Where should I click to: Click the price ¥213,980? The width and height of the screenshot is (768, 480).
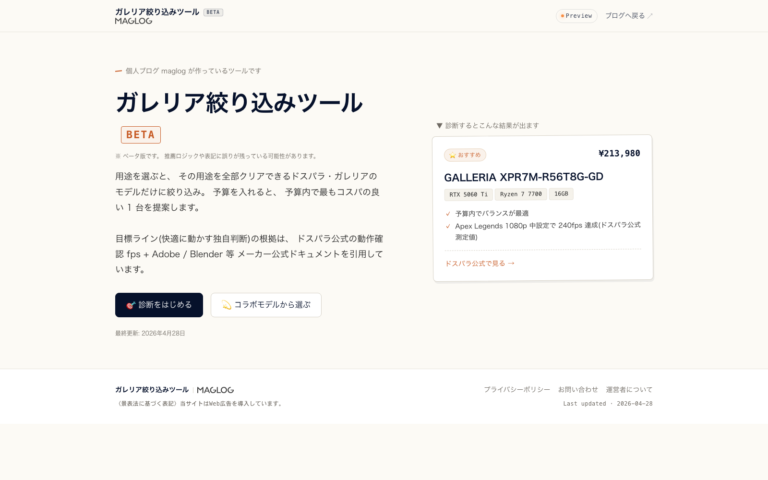(619, 153)
